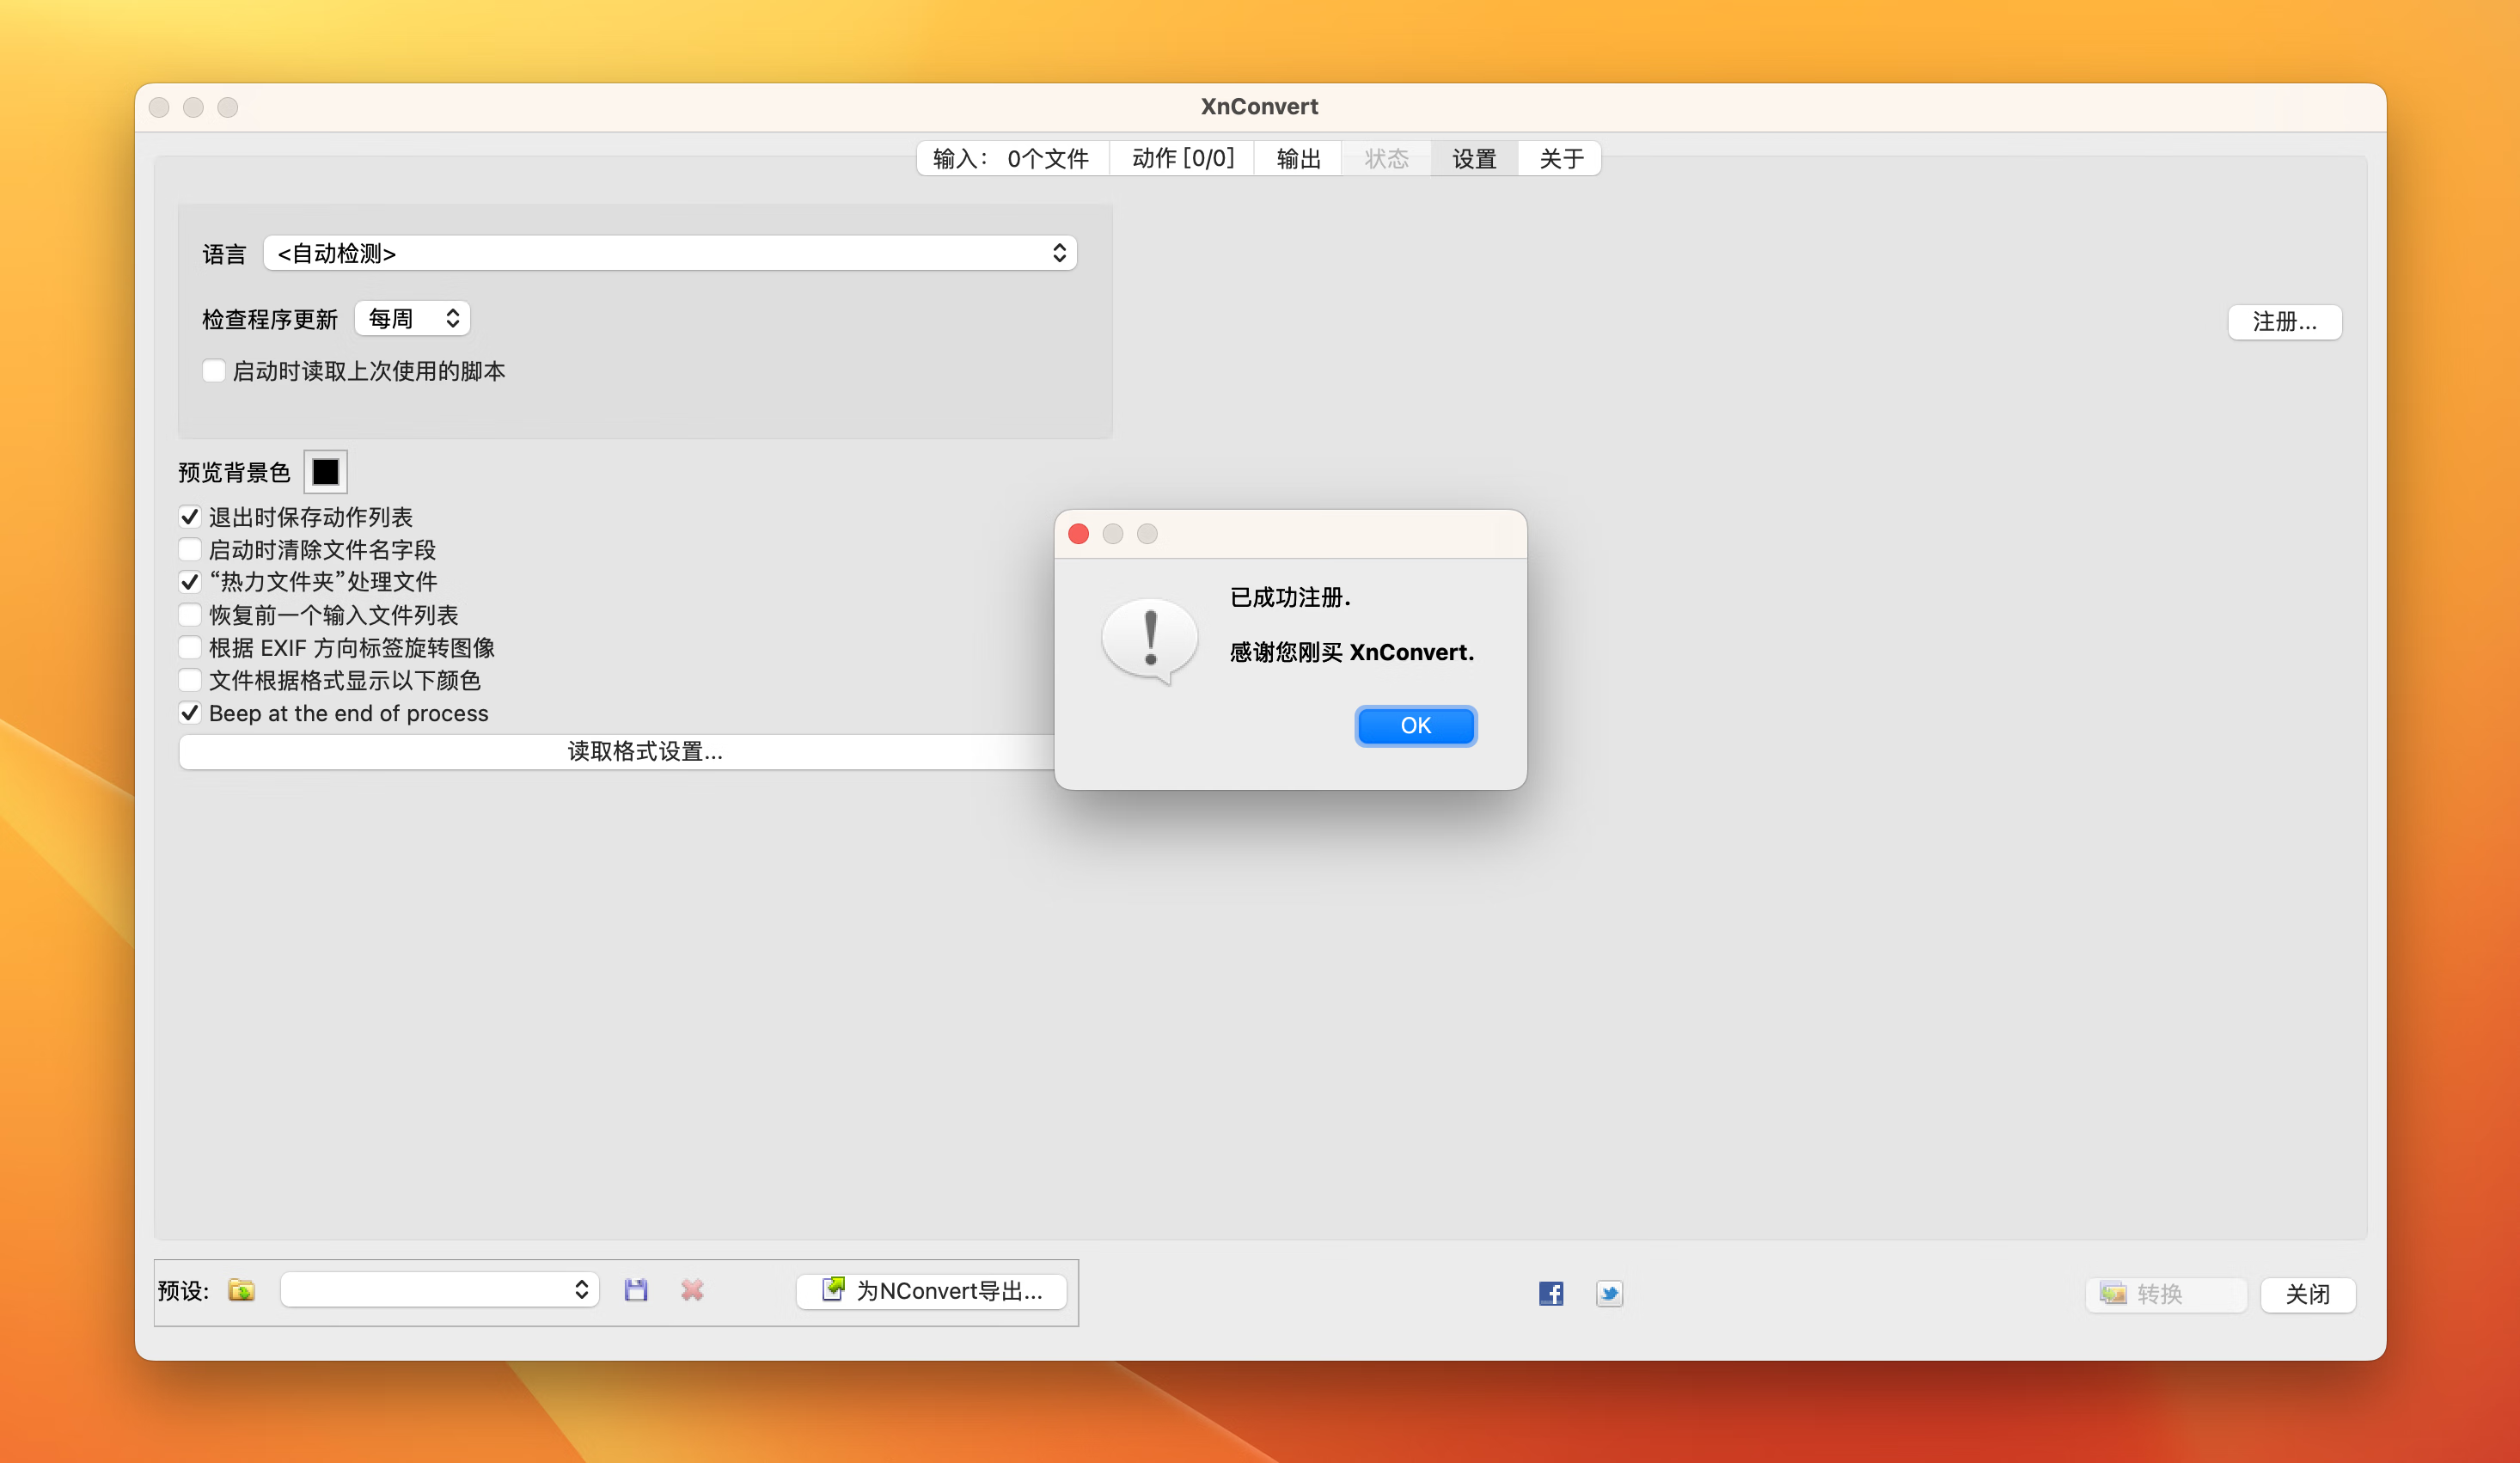This screenshot has height=1463, width=2520.
Task: Click the 注册... register button
Action: pyautogui.click(x=2284, y=322)
